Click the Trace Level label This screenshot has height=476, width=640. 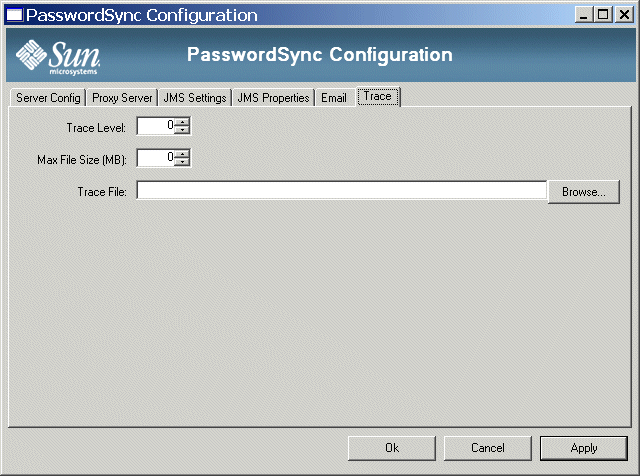tap(96, 128)
